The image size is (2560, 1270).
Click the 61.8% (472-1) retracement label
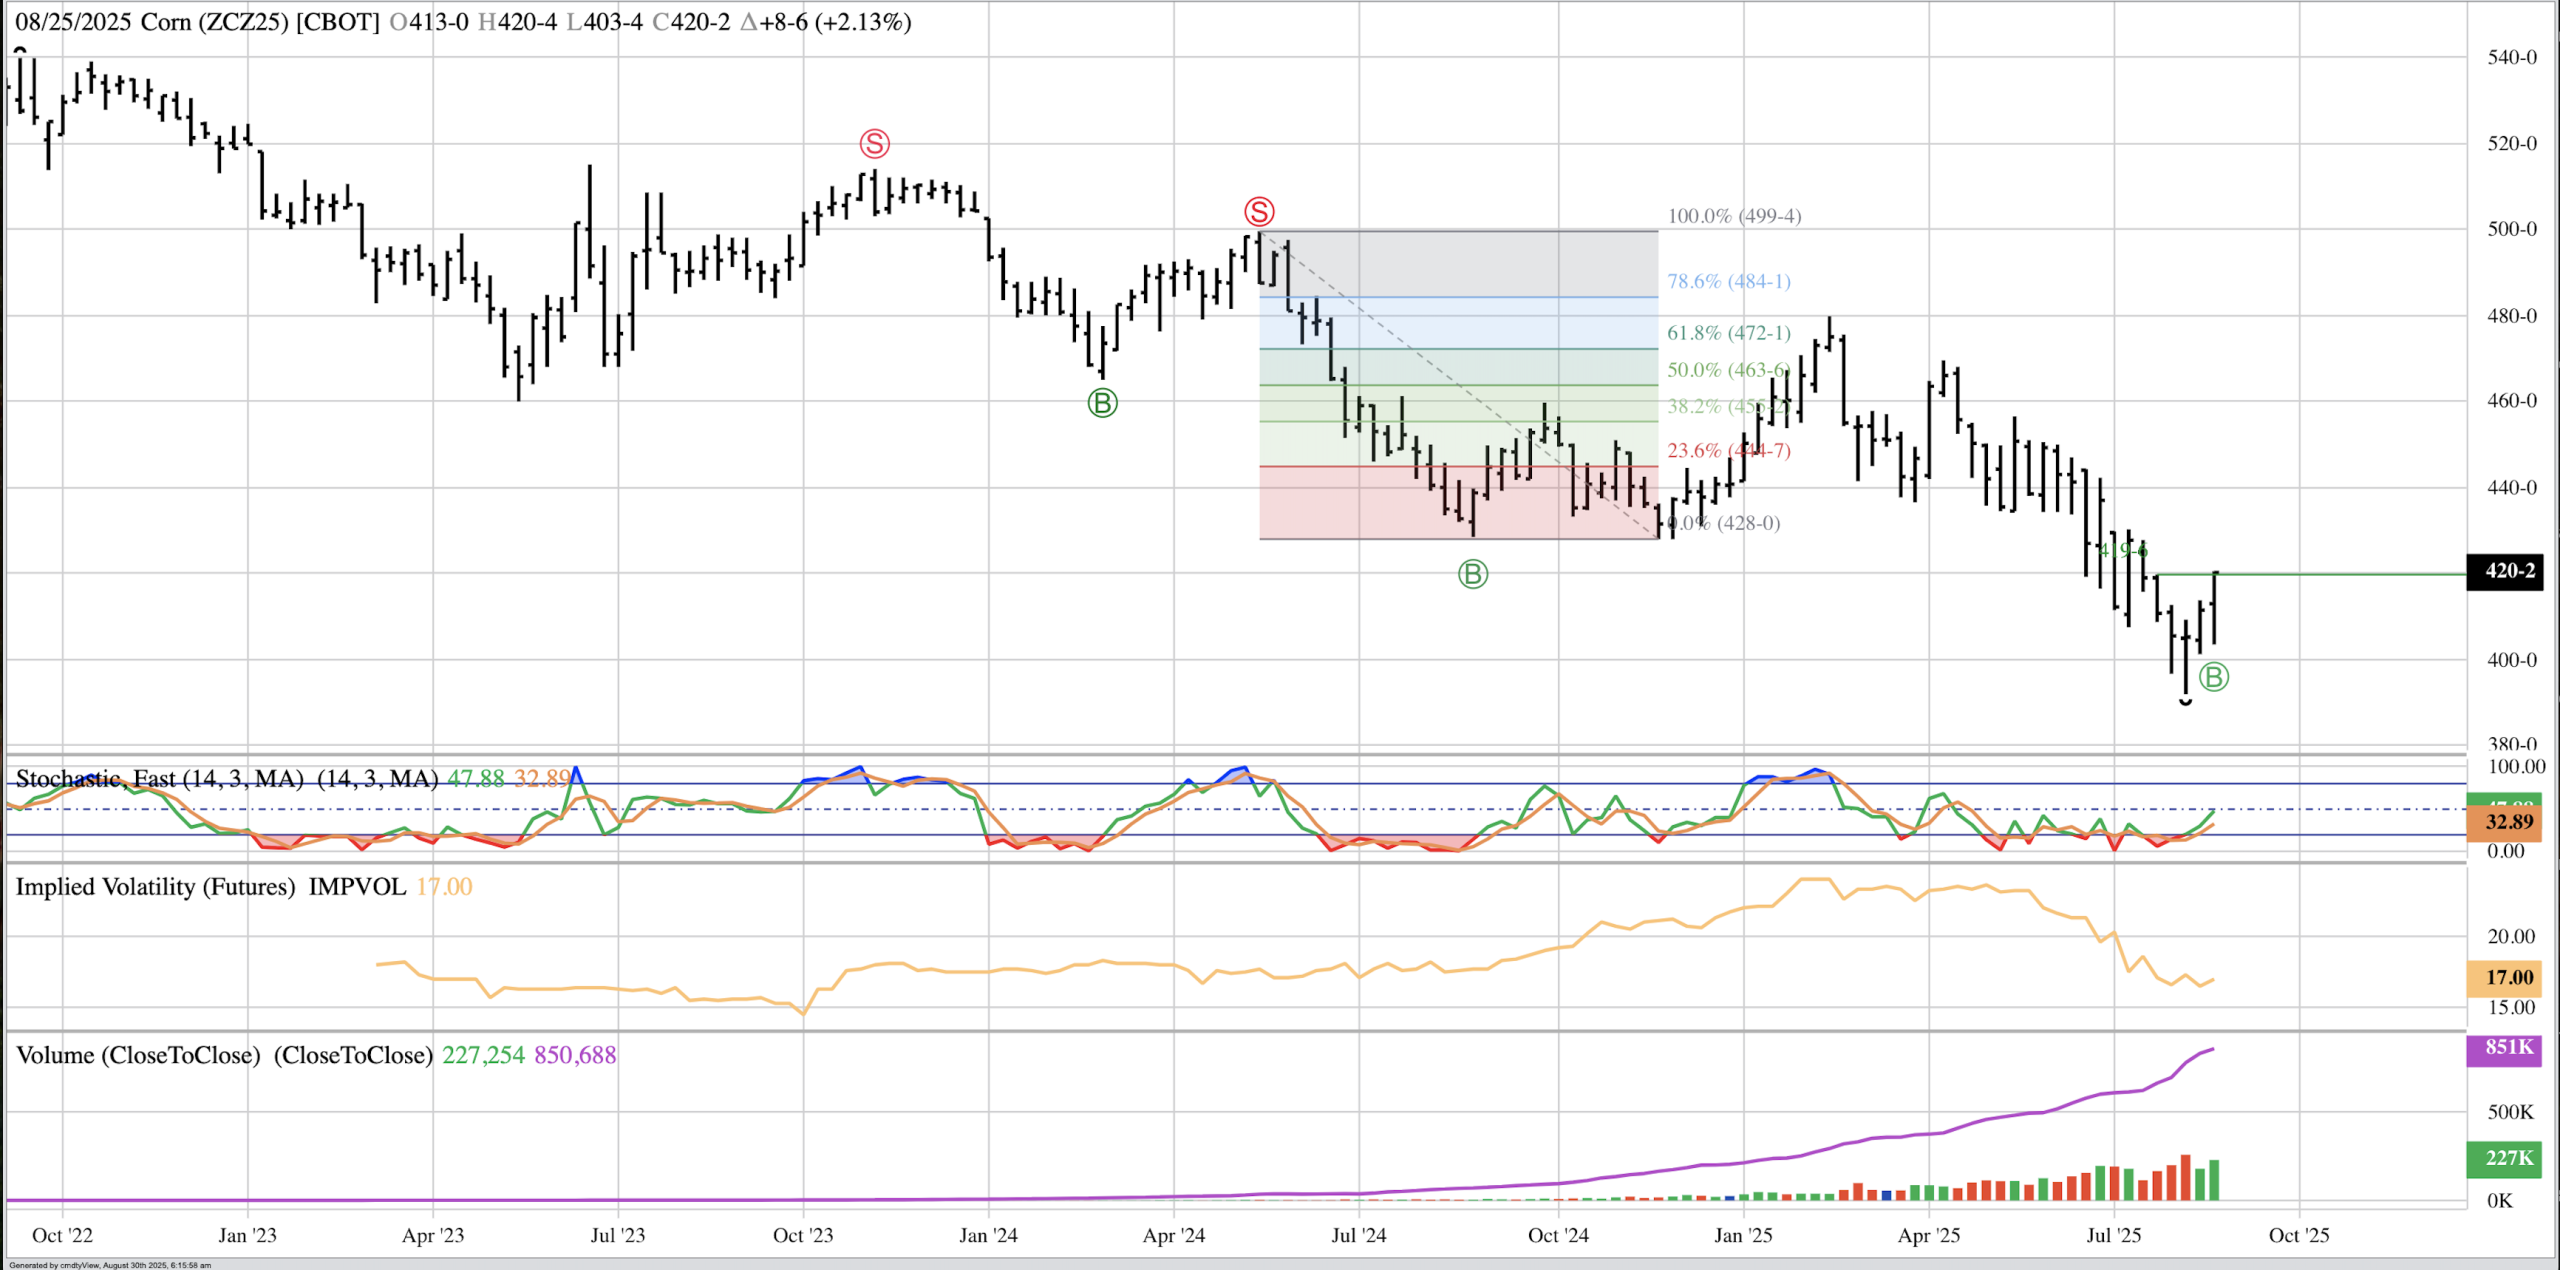click(x=1728, y=333)
